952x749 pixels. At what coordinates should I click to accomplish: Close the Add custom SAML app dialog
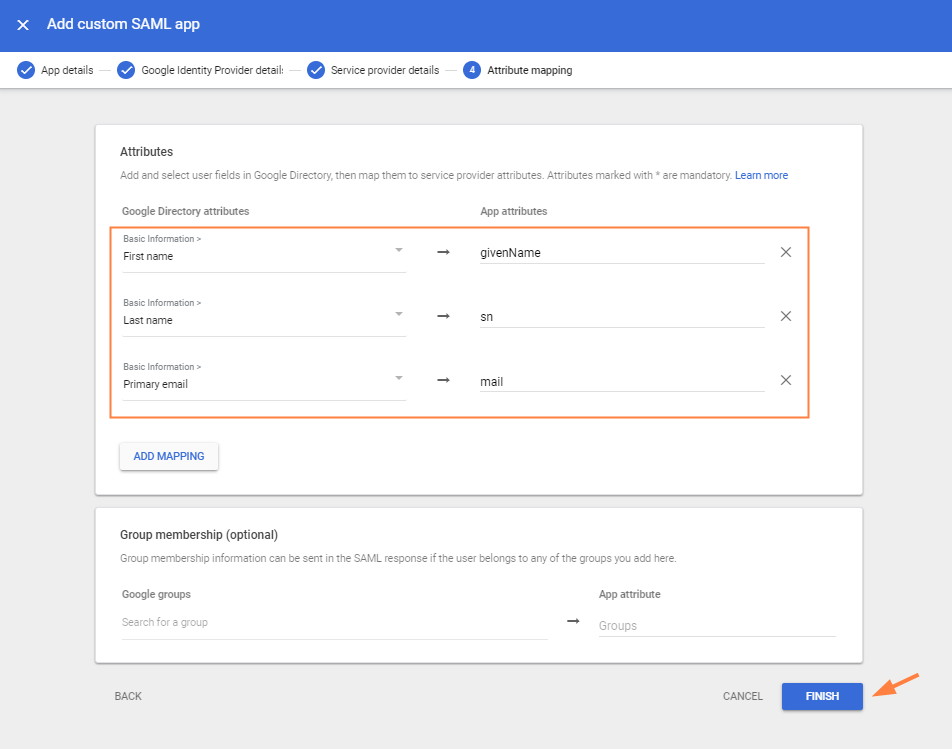click(x=23, y=25)
